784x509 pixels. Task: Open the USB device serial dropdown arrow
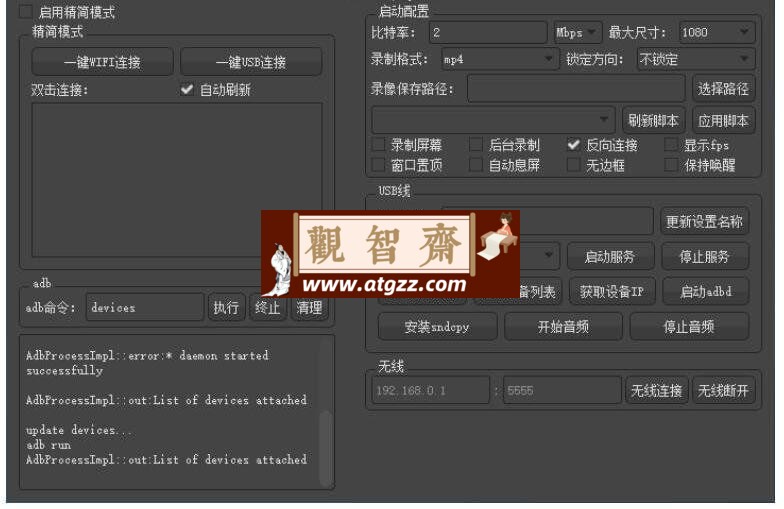tap(548, 256)
